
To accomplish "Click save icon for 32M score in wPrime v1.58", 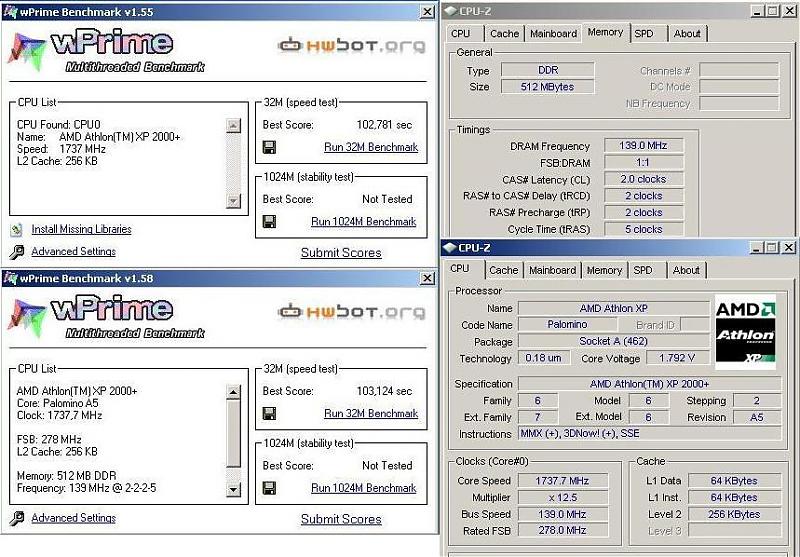I will 269,413.
